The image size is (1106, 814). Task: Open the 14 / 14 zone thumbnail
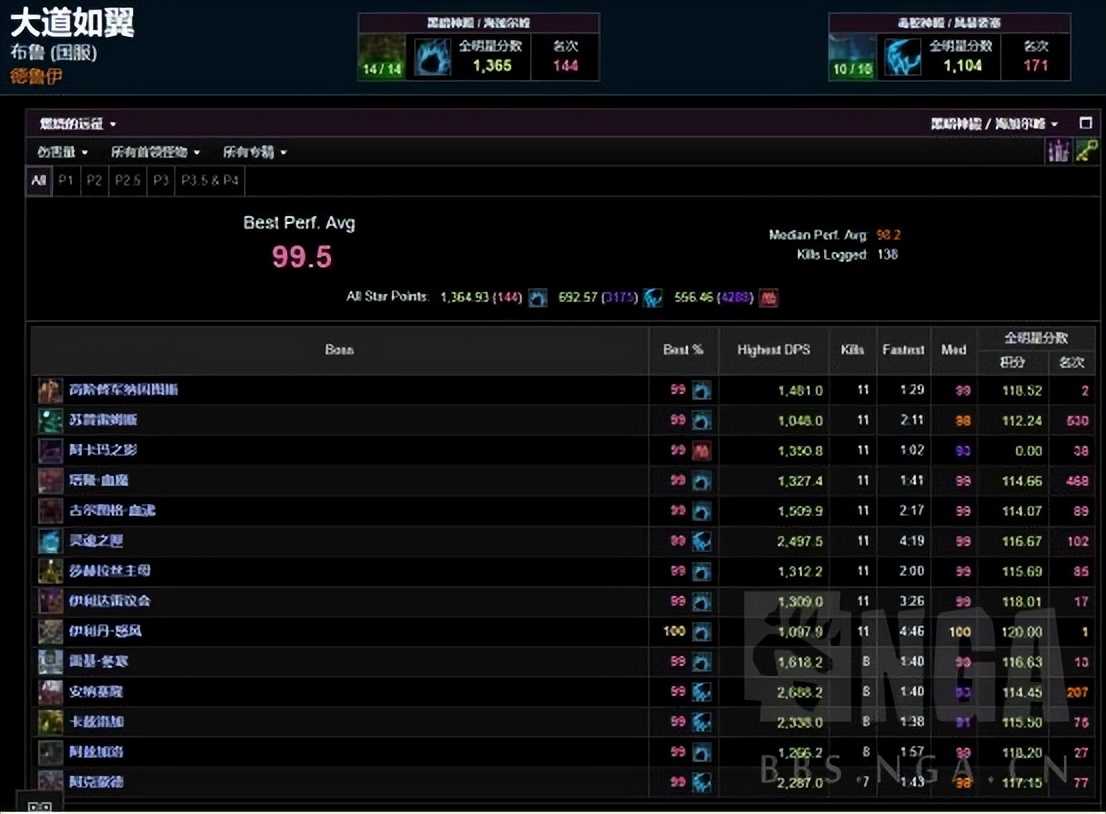point(382,56)
